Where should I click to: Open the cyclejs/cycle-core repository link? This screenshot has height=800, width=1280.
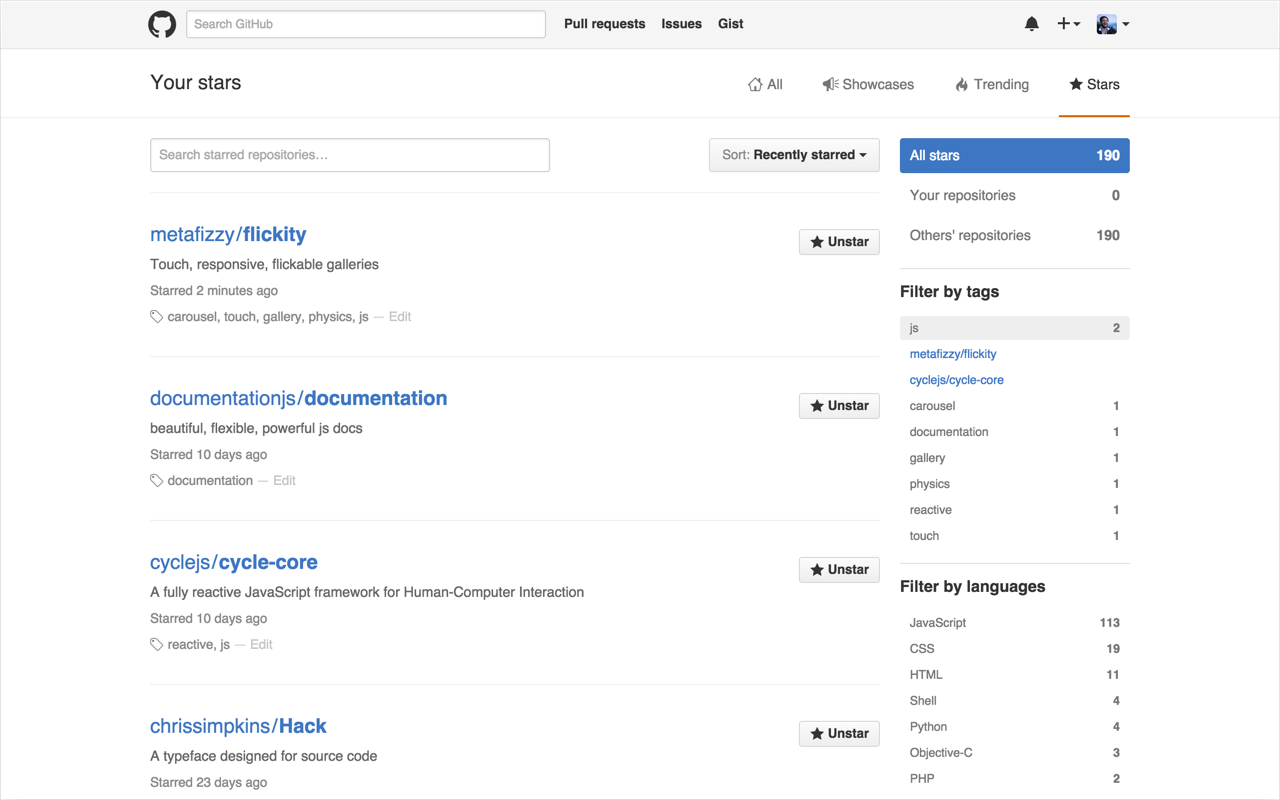tap(234, 562)
